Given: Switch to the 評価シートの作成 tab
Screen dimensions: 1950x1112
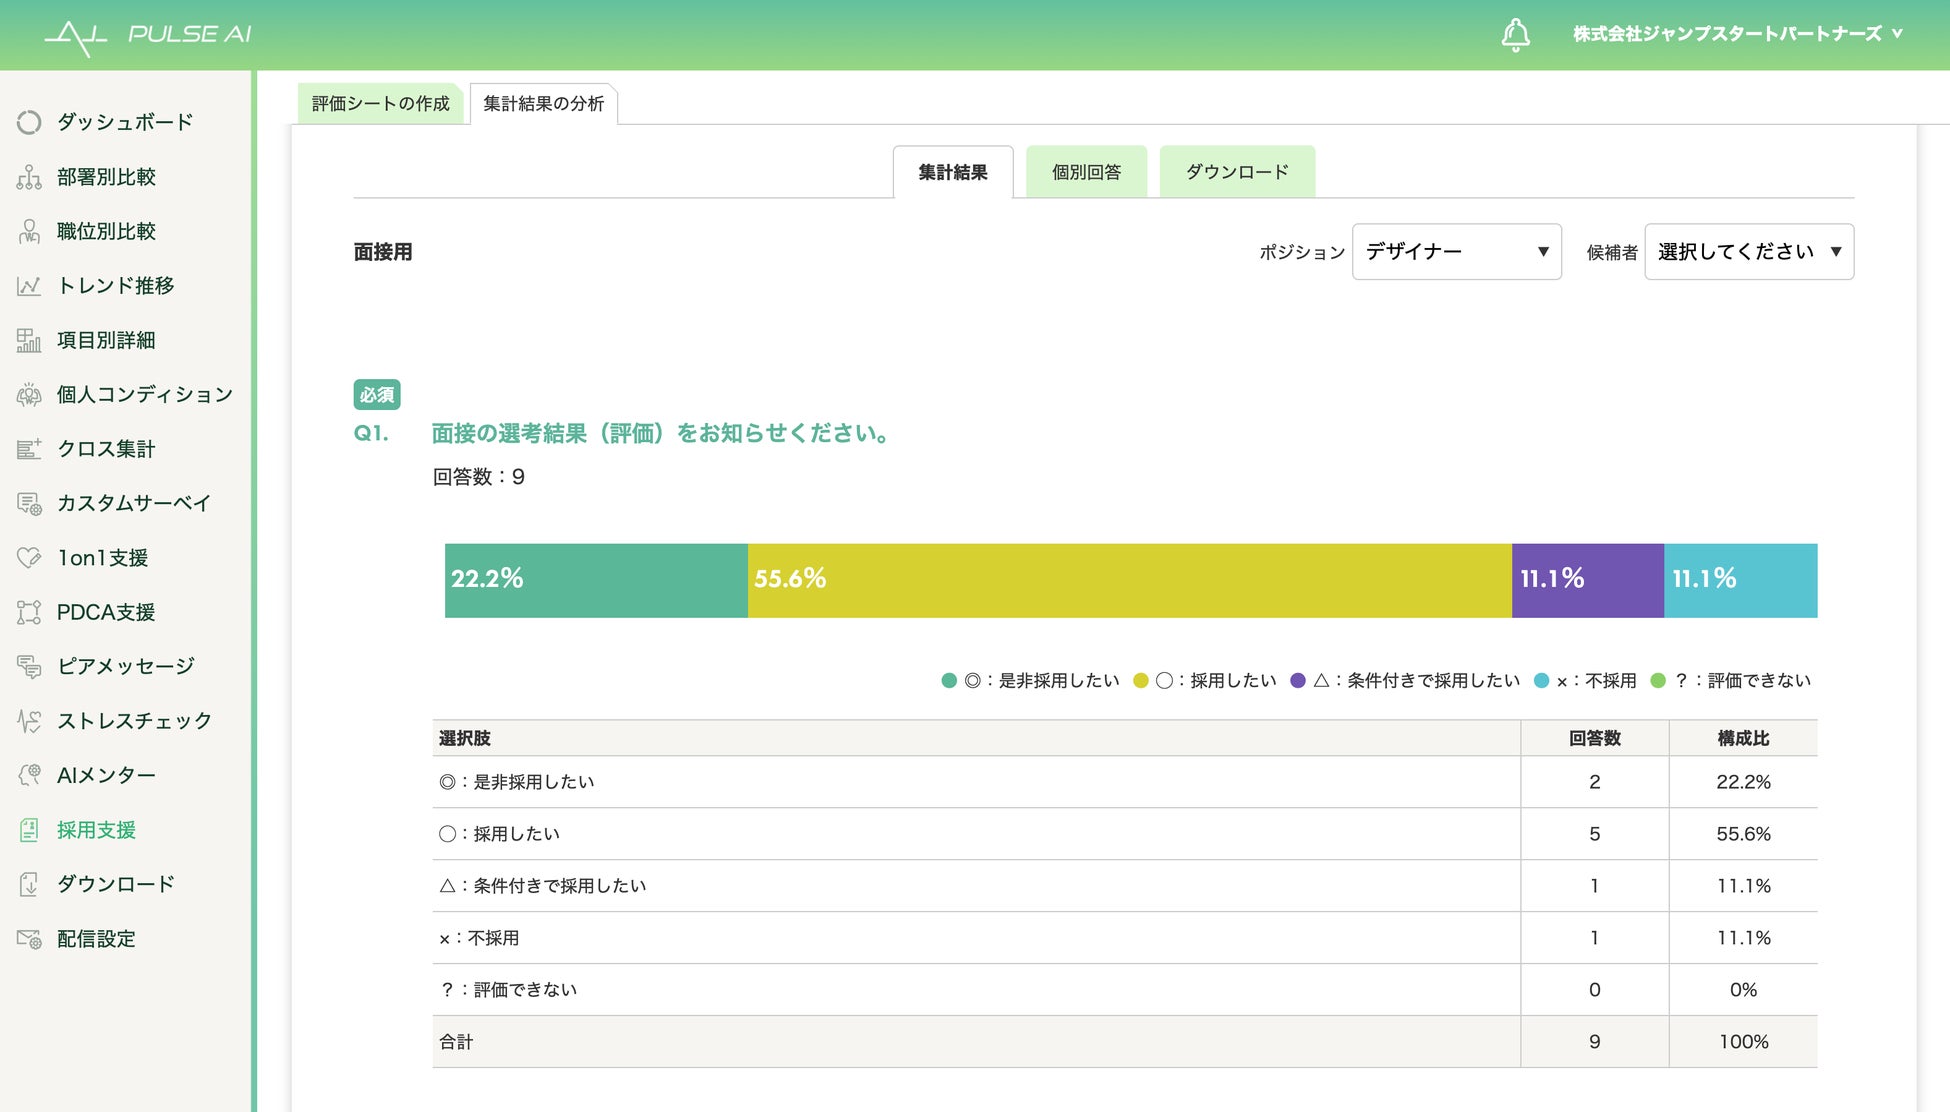Looking at the screenshot, I should point(380,104).
